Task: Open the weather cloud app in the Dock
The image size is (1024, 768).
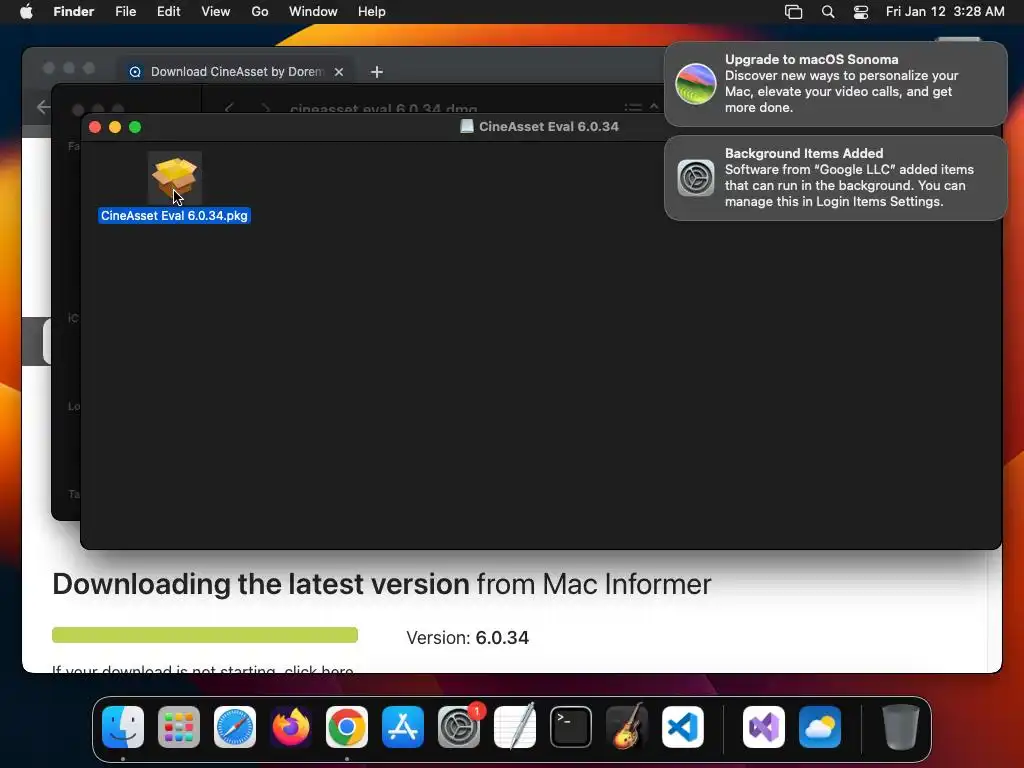Action: (x=820, y=727)
